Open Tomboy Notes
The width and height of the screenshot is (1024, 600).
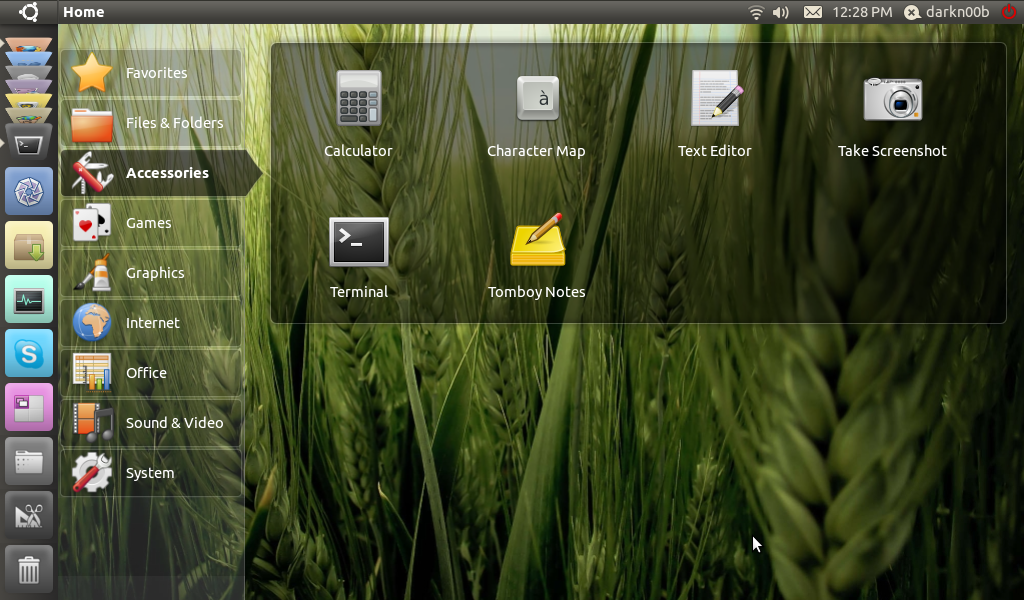click(x=537, y=242)
